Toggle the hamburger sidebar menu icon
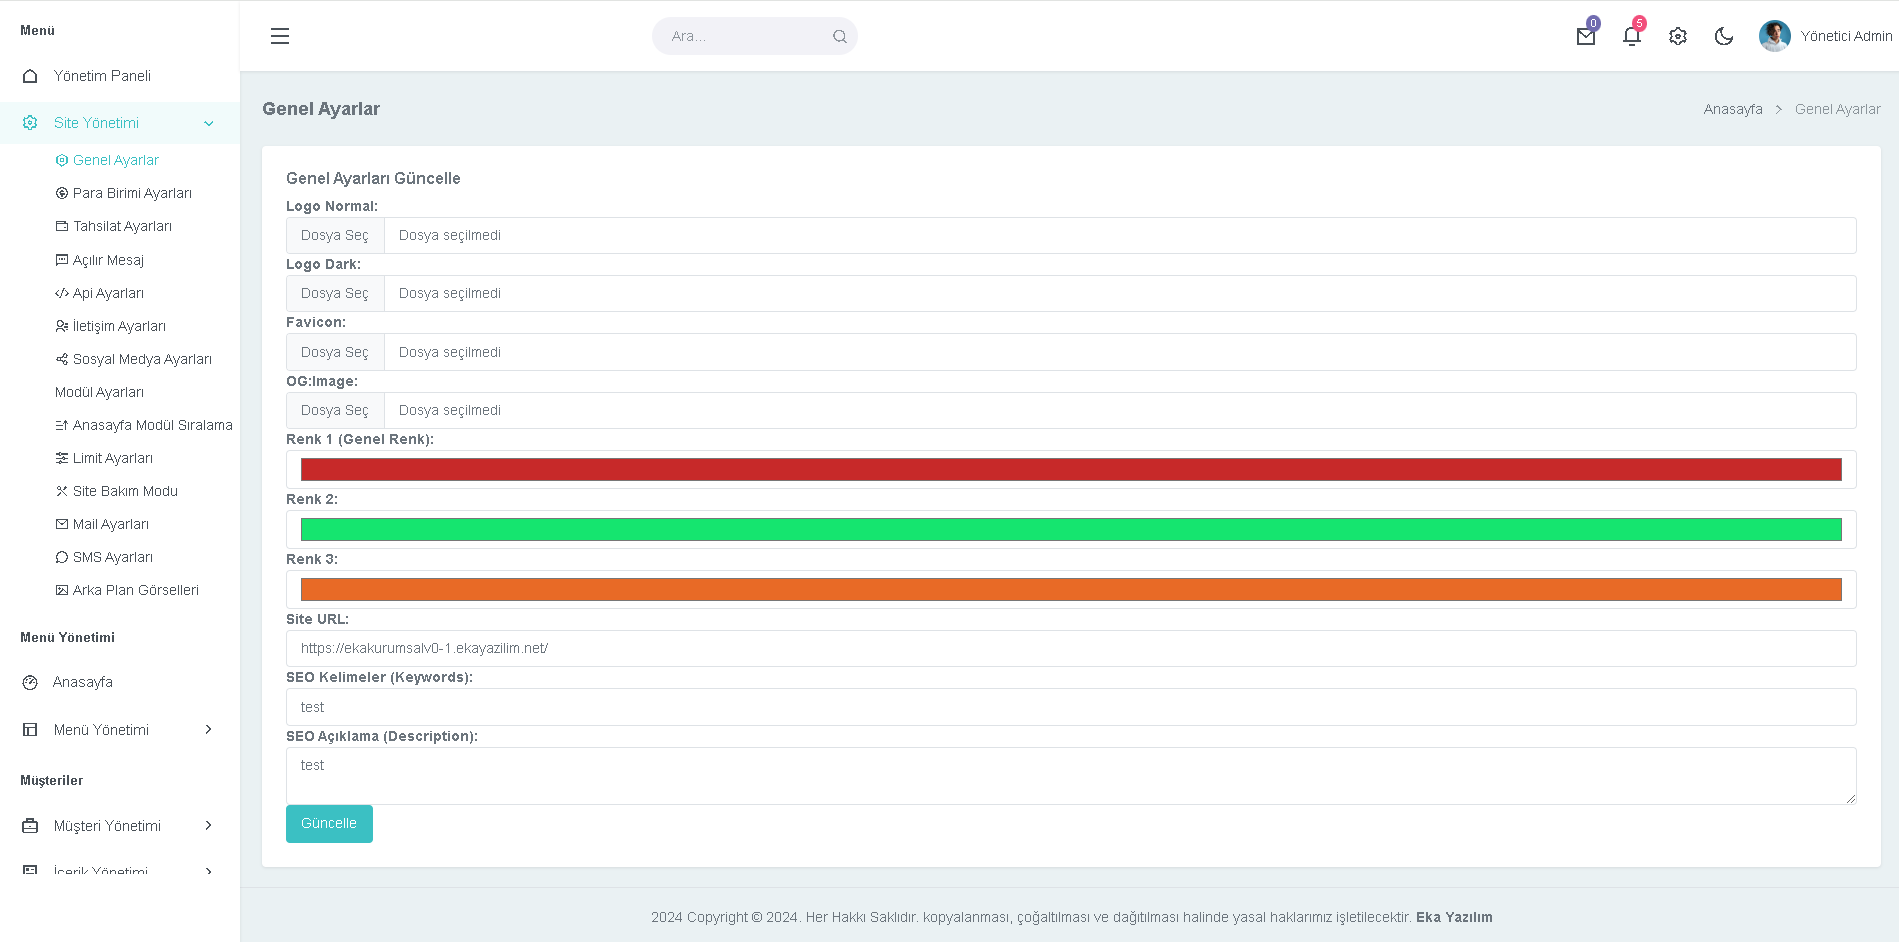This screenshot has width=1899, height=942. pyautogui.click(x=280, y=36)
